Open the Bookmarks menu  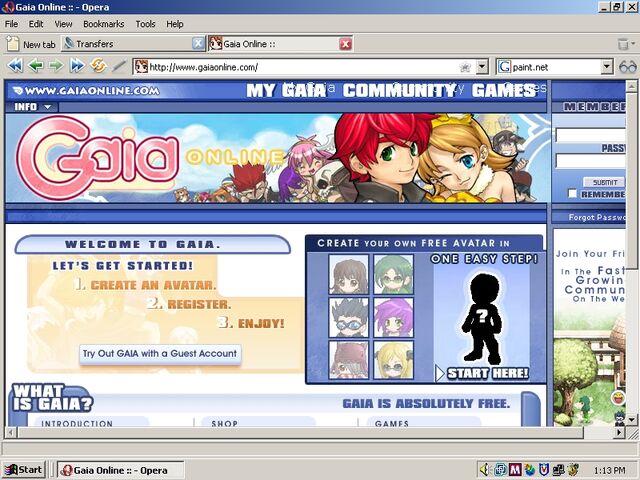(104, 24)
